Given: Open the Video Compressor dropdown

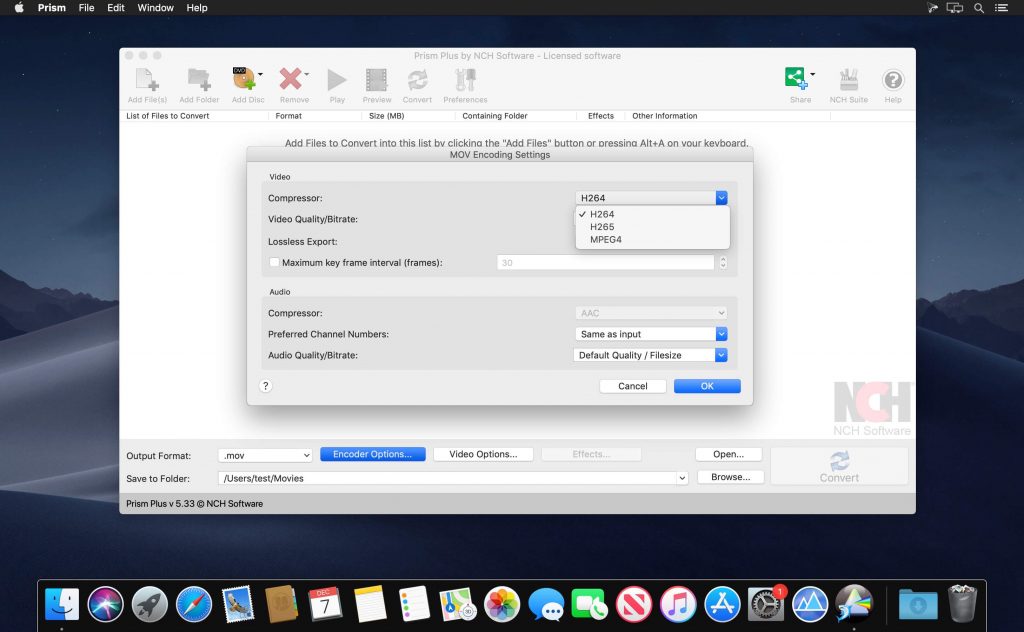Looking at the screenshot, I should (x=651, y=198).
